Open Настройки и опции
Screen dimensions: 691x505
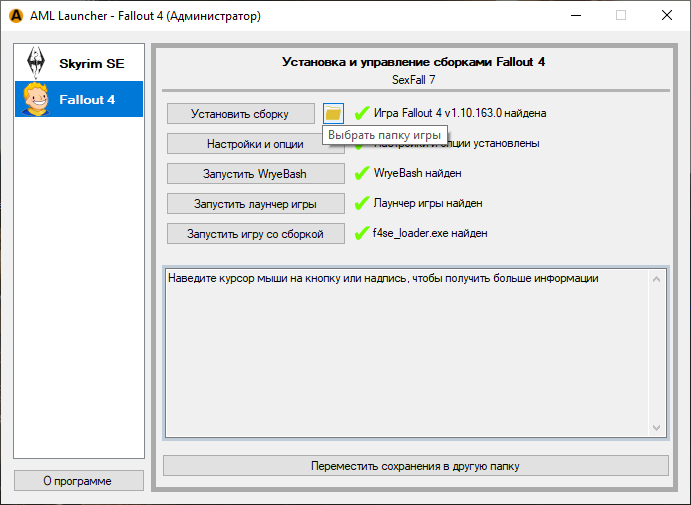click(x=255, y=144)
